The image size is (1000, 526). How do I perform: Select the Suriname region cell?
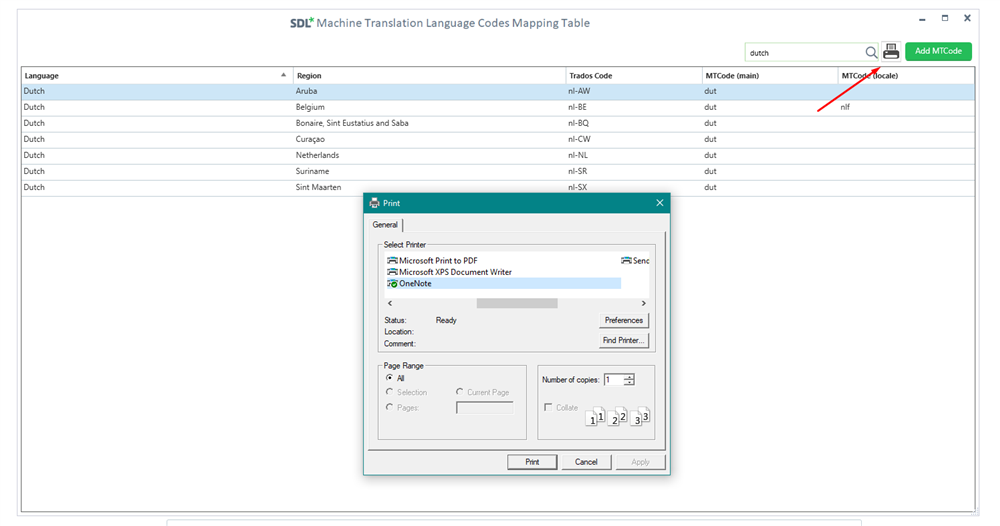(x=429, y=171)
